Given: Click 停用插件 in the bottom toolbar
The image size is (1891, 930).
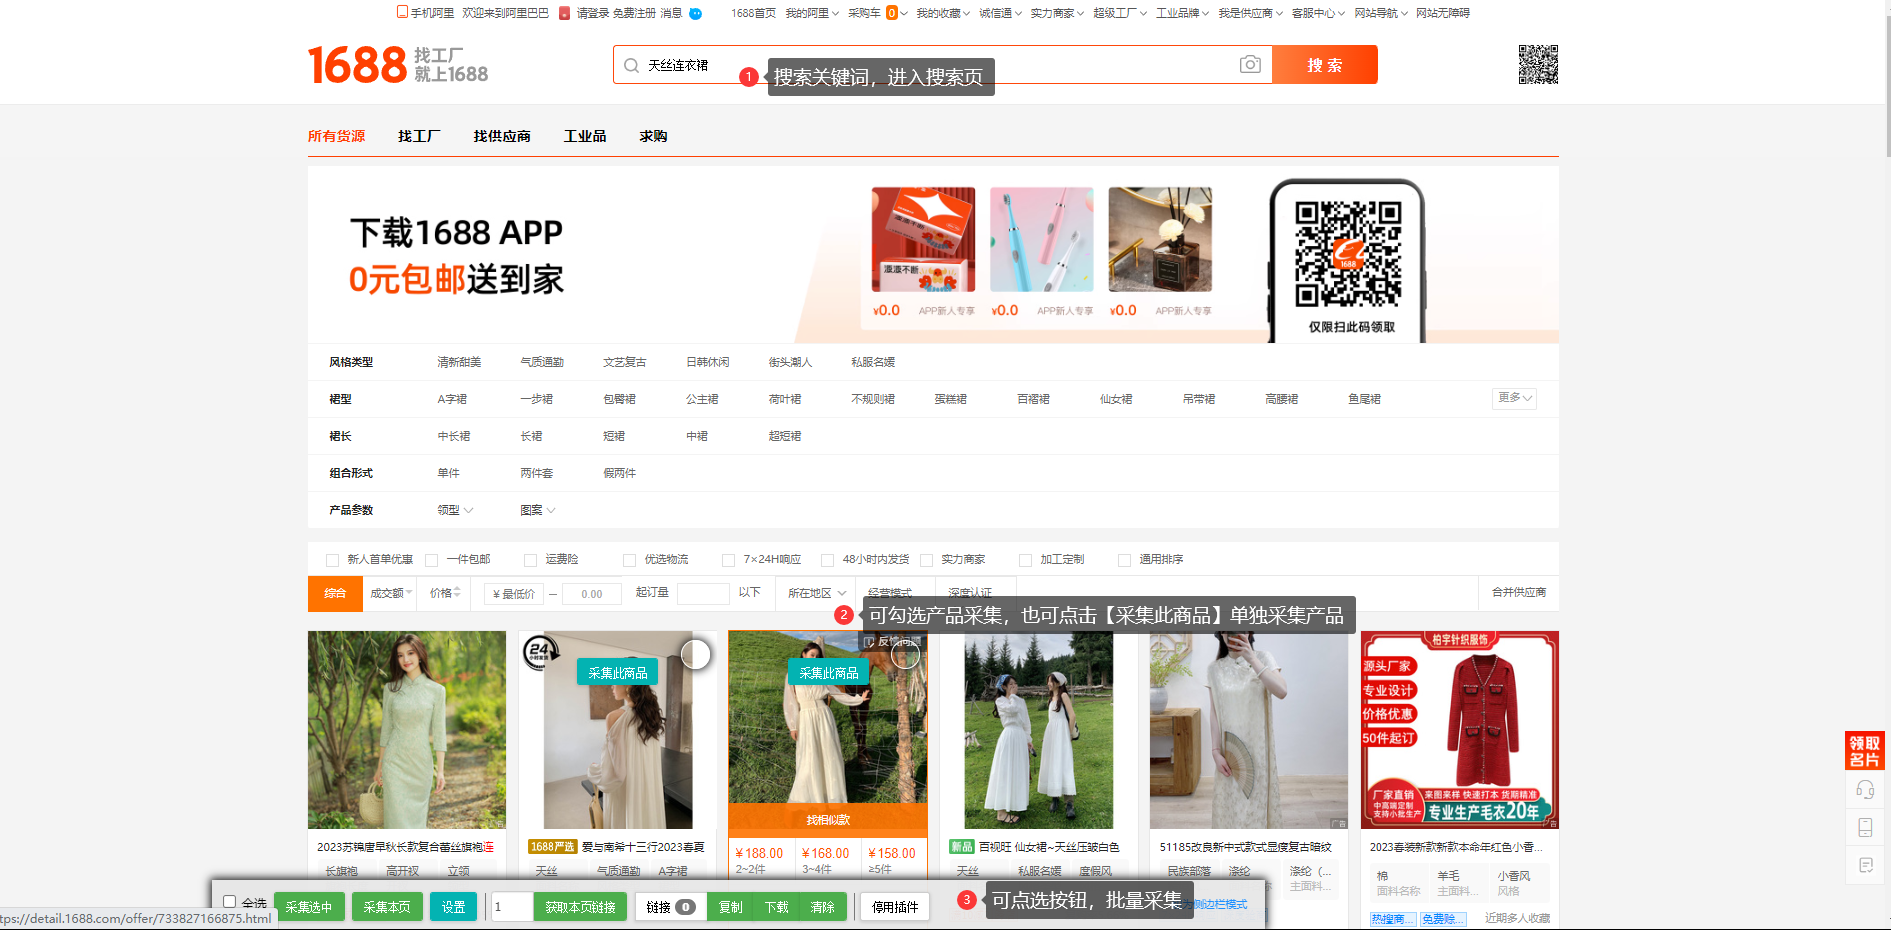Looking at the screenshot, I should pos(895,906).
